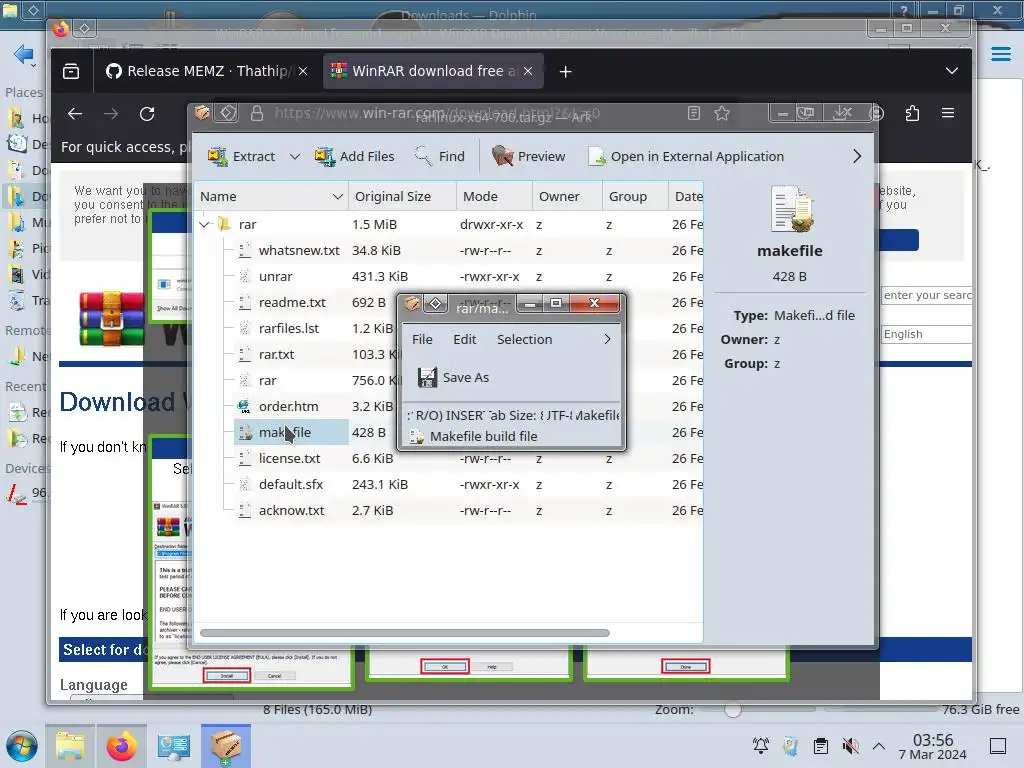Screen dimensions: 1024x768
Task: Bookmark this page with star icon
Action: (x=722, y=114)
